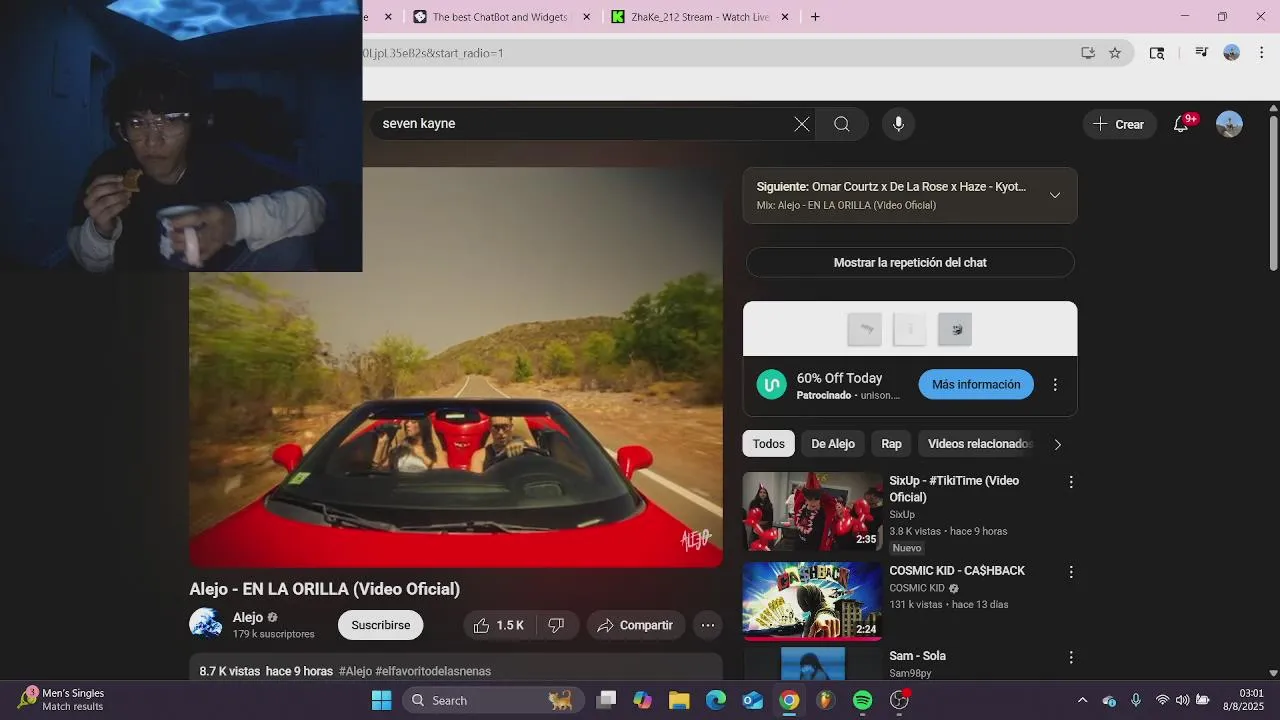Open Chrome profile avatar
1280x720 pixels.
1232,53
